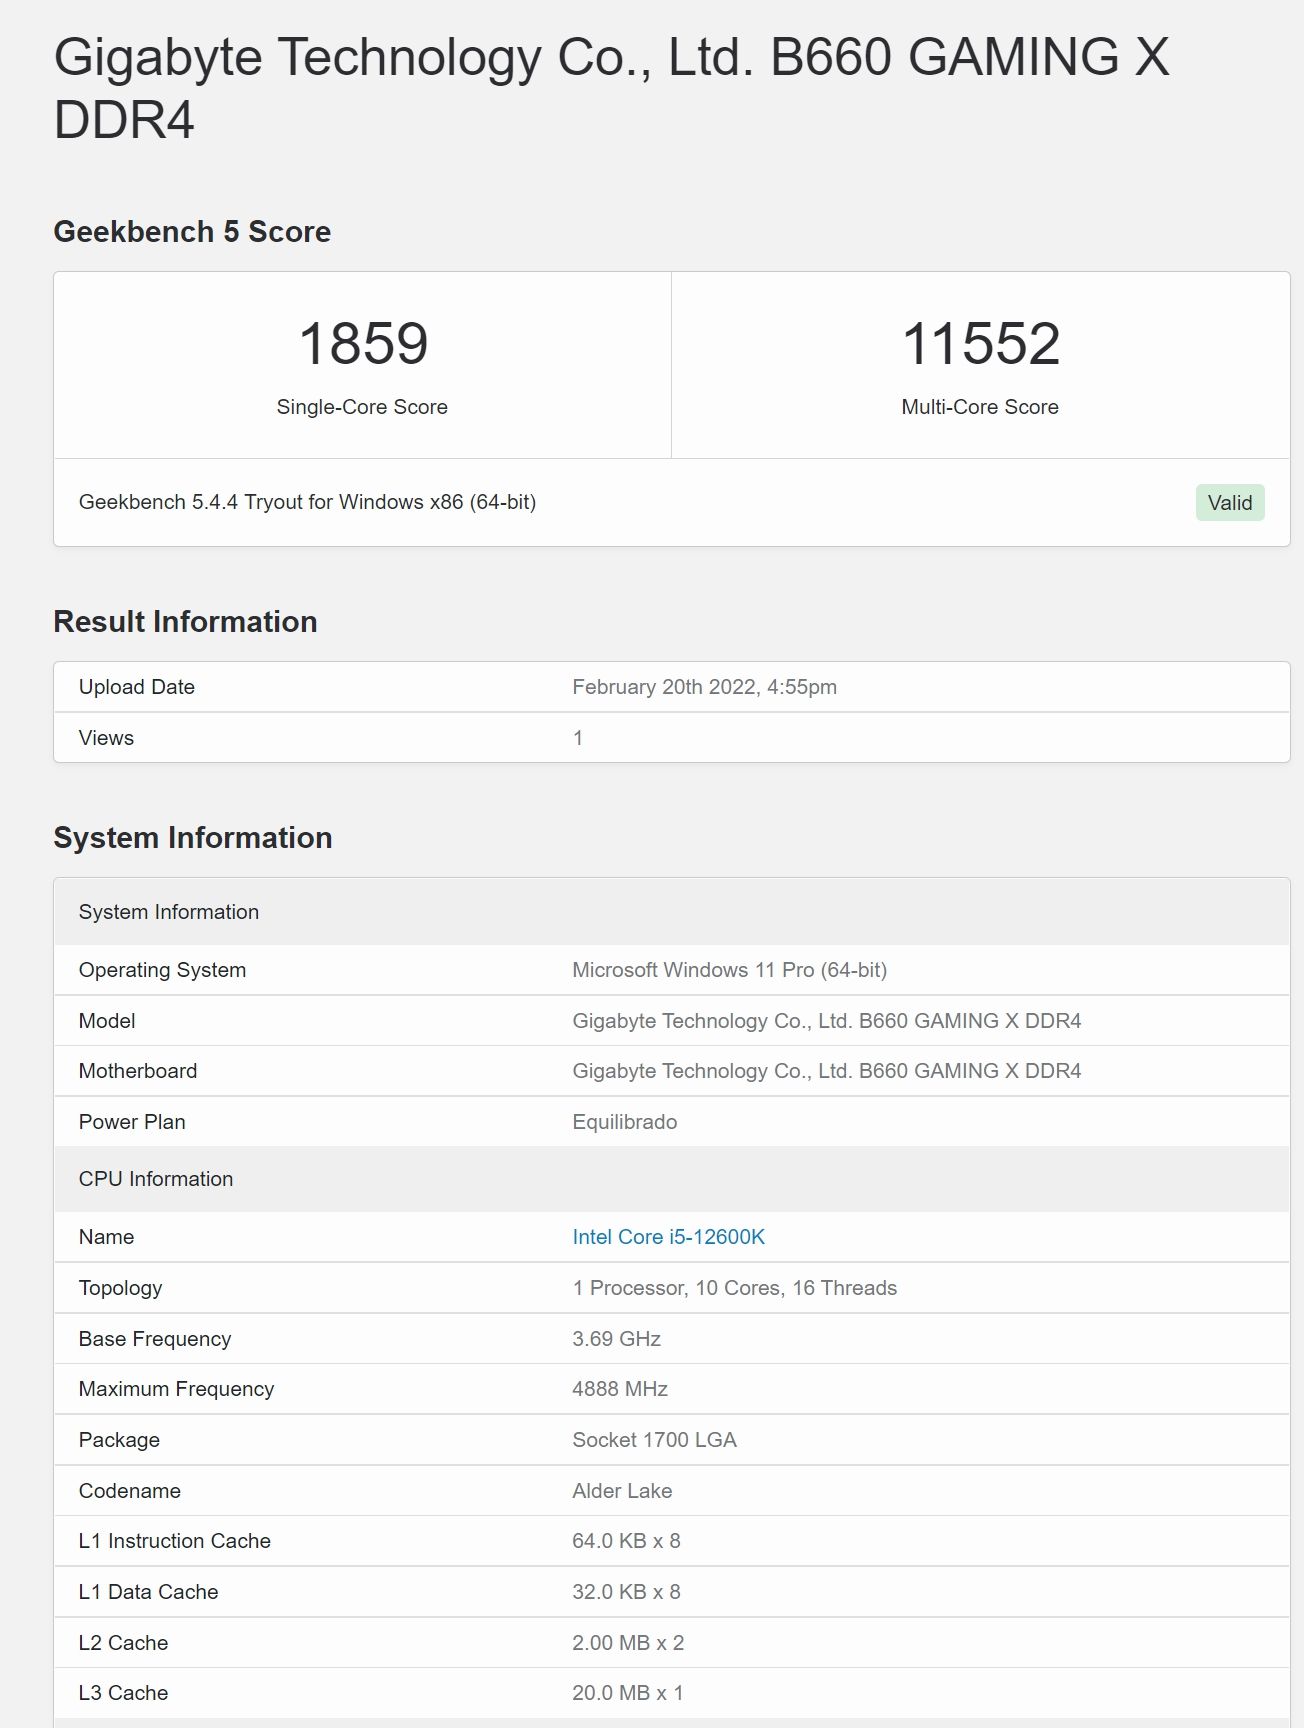Click the Model row label
This screenshot has width=1304, height=1728.
(x=107, y=1021)
